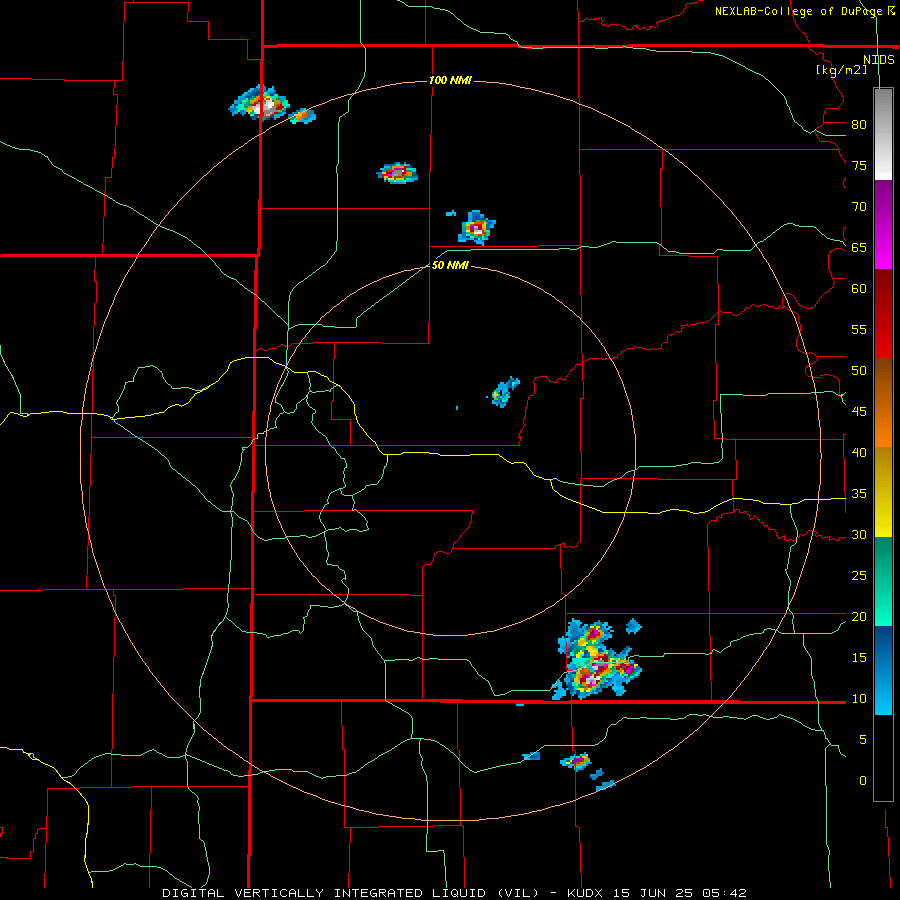
Task: Click the "15 JUN 25" date in the caption
Action: [653, 893]
